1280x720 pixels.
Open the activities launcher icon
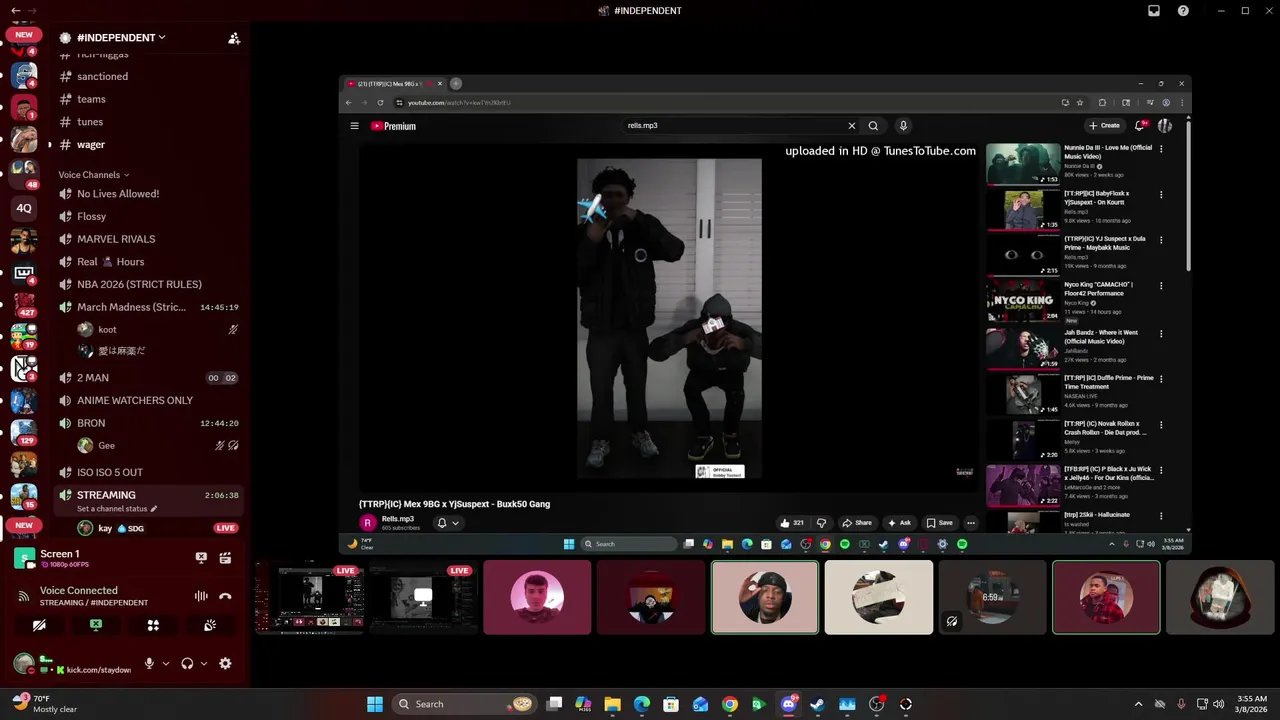(x=153, y=625)
